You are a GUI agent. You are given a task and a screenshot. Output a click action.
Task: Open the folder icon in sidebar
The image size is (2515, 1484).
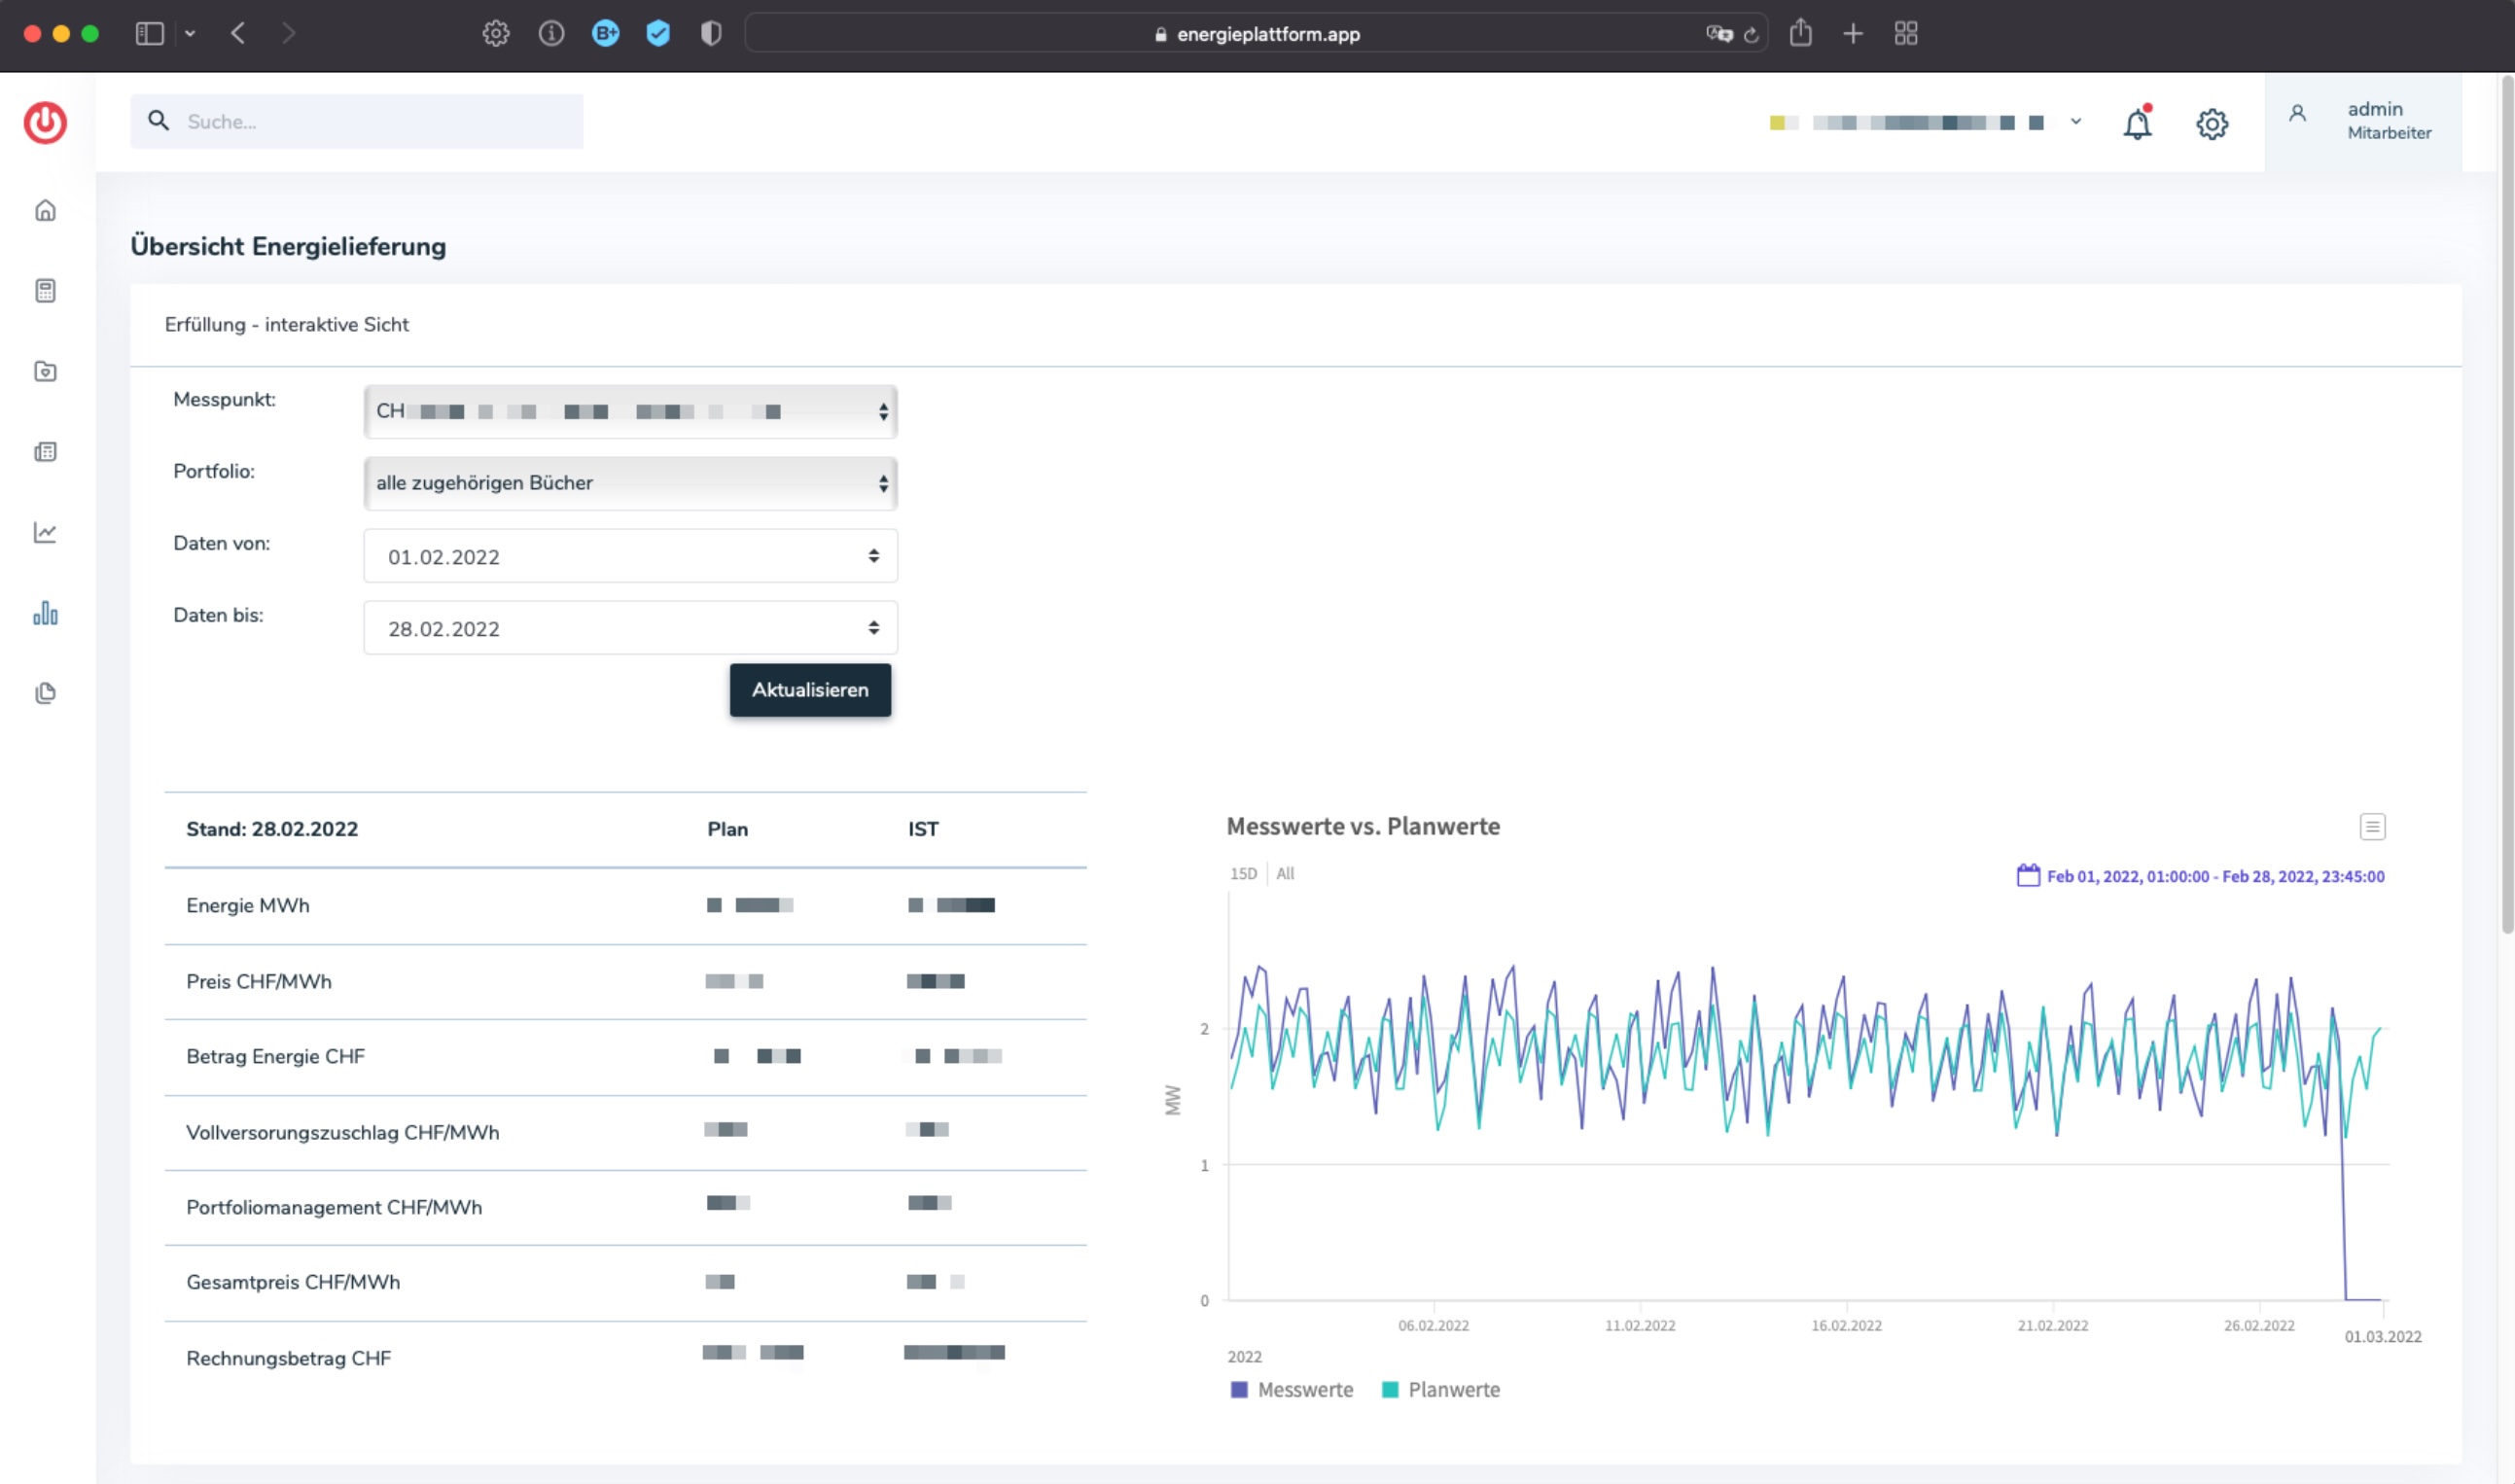45,371
